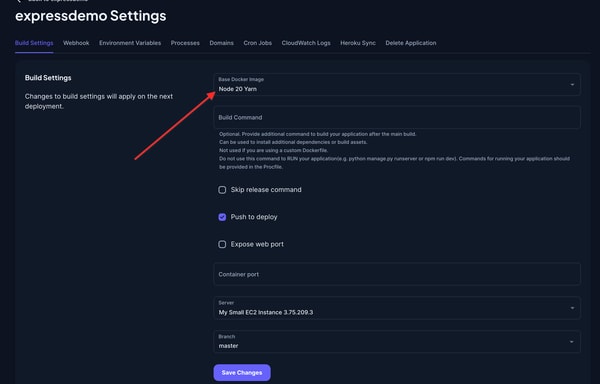Uncheck the Push to deploy checkbox
This screenshot has height=384, width=600.
[x=222, y=217]
